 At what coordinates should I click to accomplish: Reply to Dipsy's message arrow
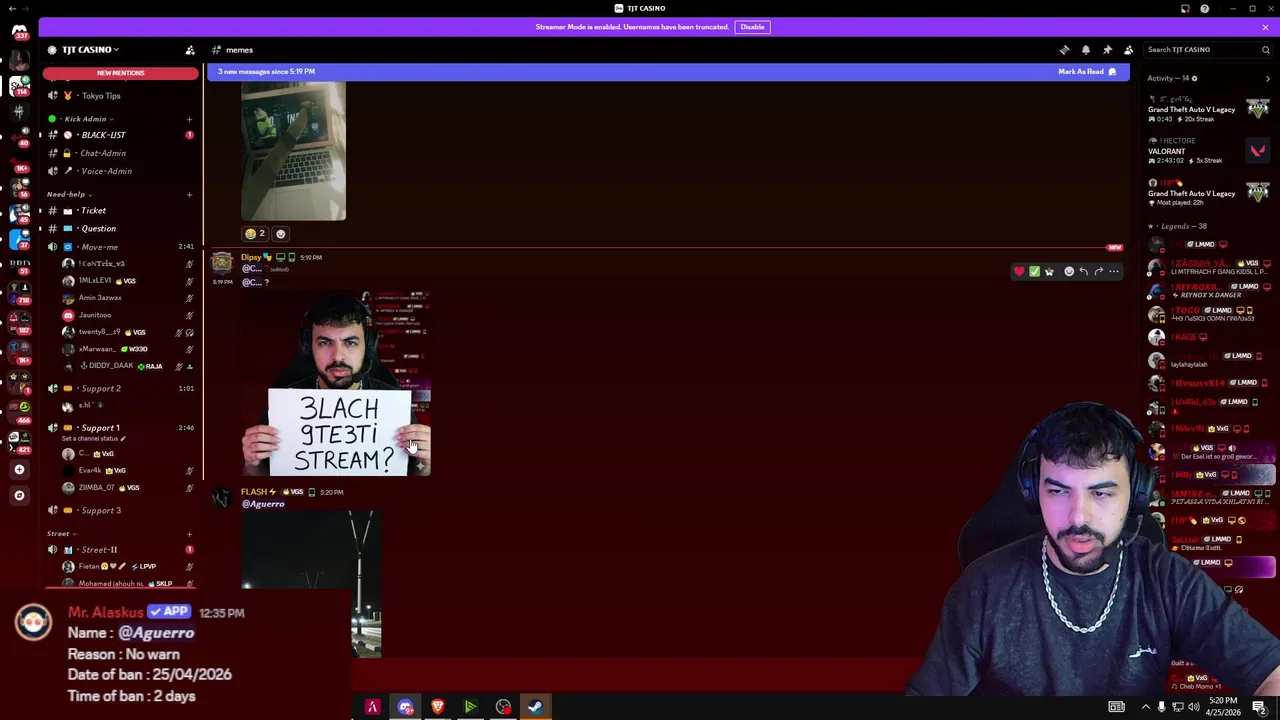point(1084,271)
